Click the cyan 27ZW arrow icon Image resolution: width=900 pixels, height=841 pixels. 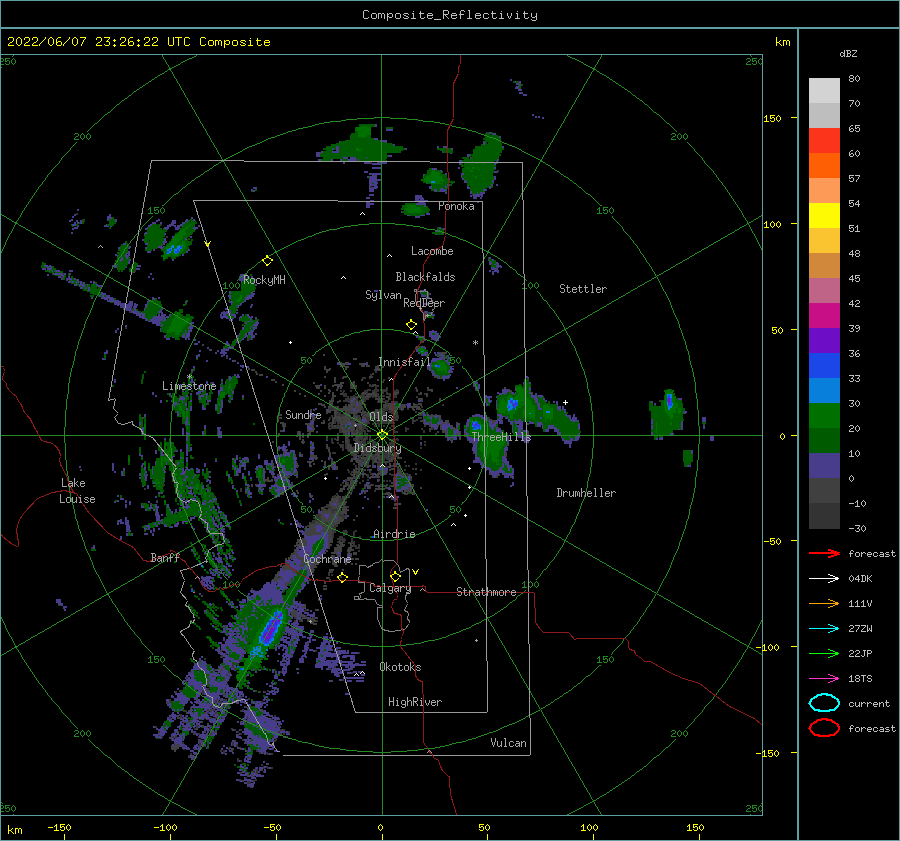(x=824, y=629)
